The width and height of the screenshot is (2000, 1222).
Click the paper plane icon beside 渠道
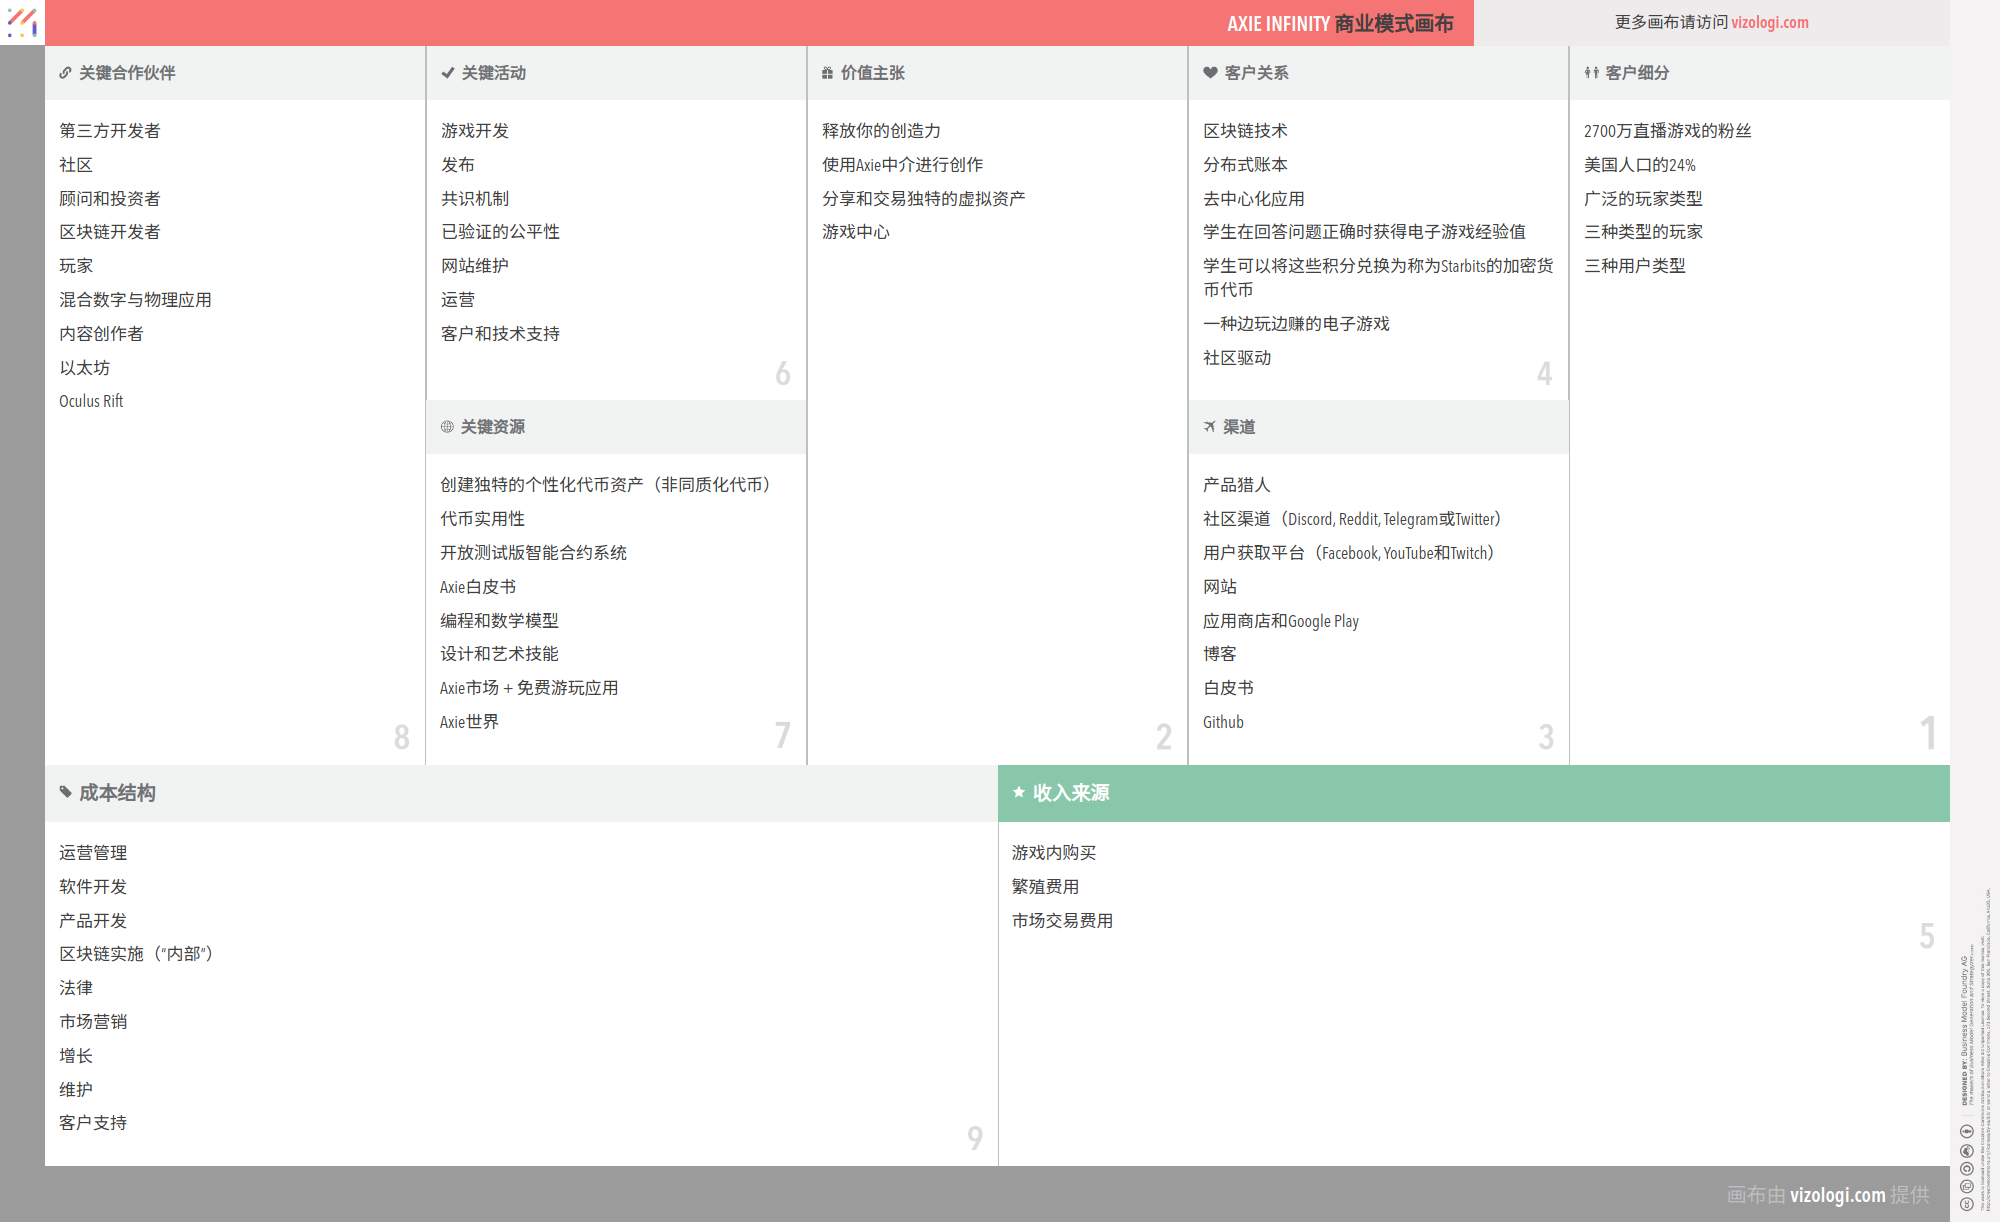[x=1208, y=426]
